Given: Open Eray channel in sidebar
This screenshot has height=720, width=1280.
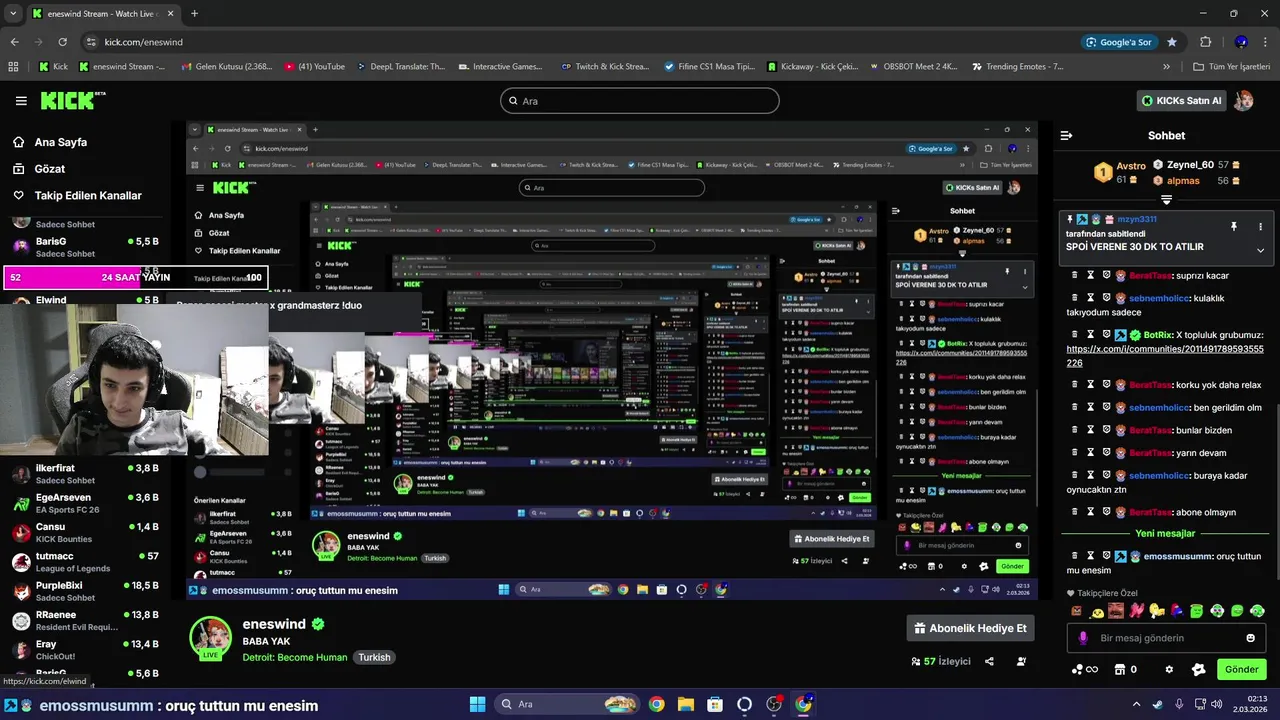Looking at the screenshot, I should click(x=85, y=650).
